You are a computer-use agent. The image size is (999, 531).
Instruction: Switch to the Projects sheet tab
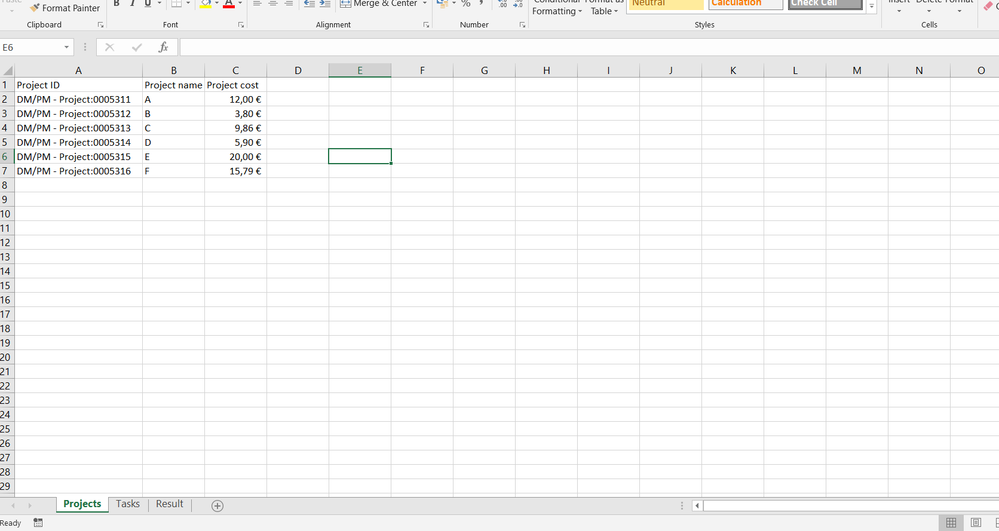tap(82, 504)
